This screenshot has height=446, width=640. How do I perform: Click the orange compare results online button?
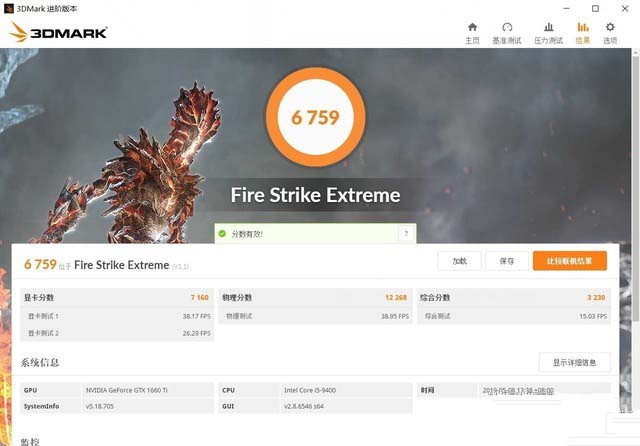tap(570, 261)
